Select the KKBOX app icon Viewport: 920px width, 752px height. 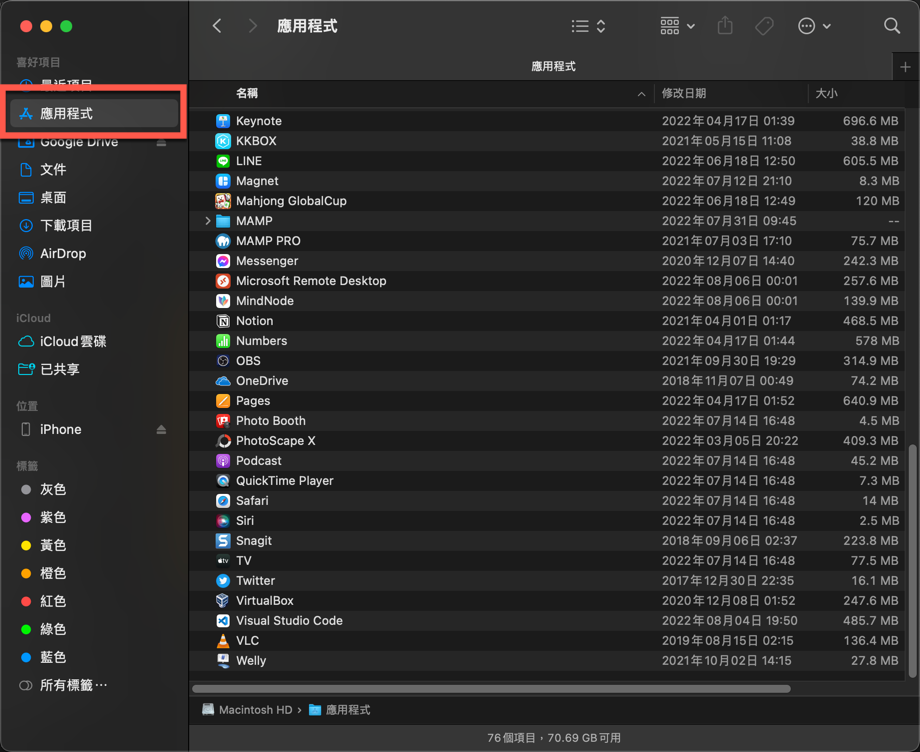click(222, 141)
